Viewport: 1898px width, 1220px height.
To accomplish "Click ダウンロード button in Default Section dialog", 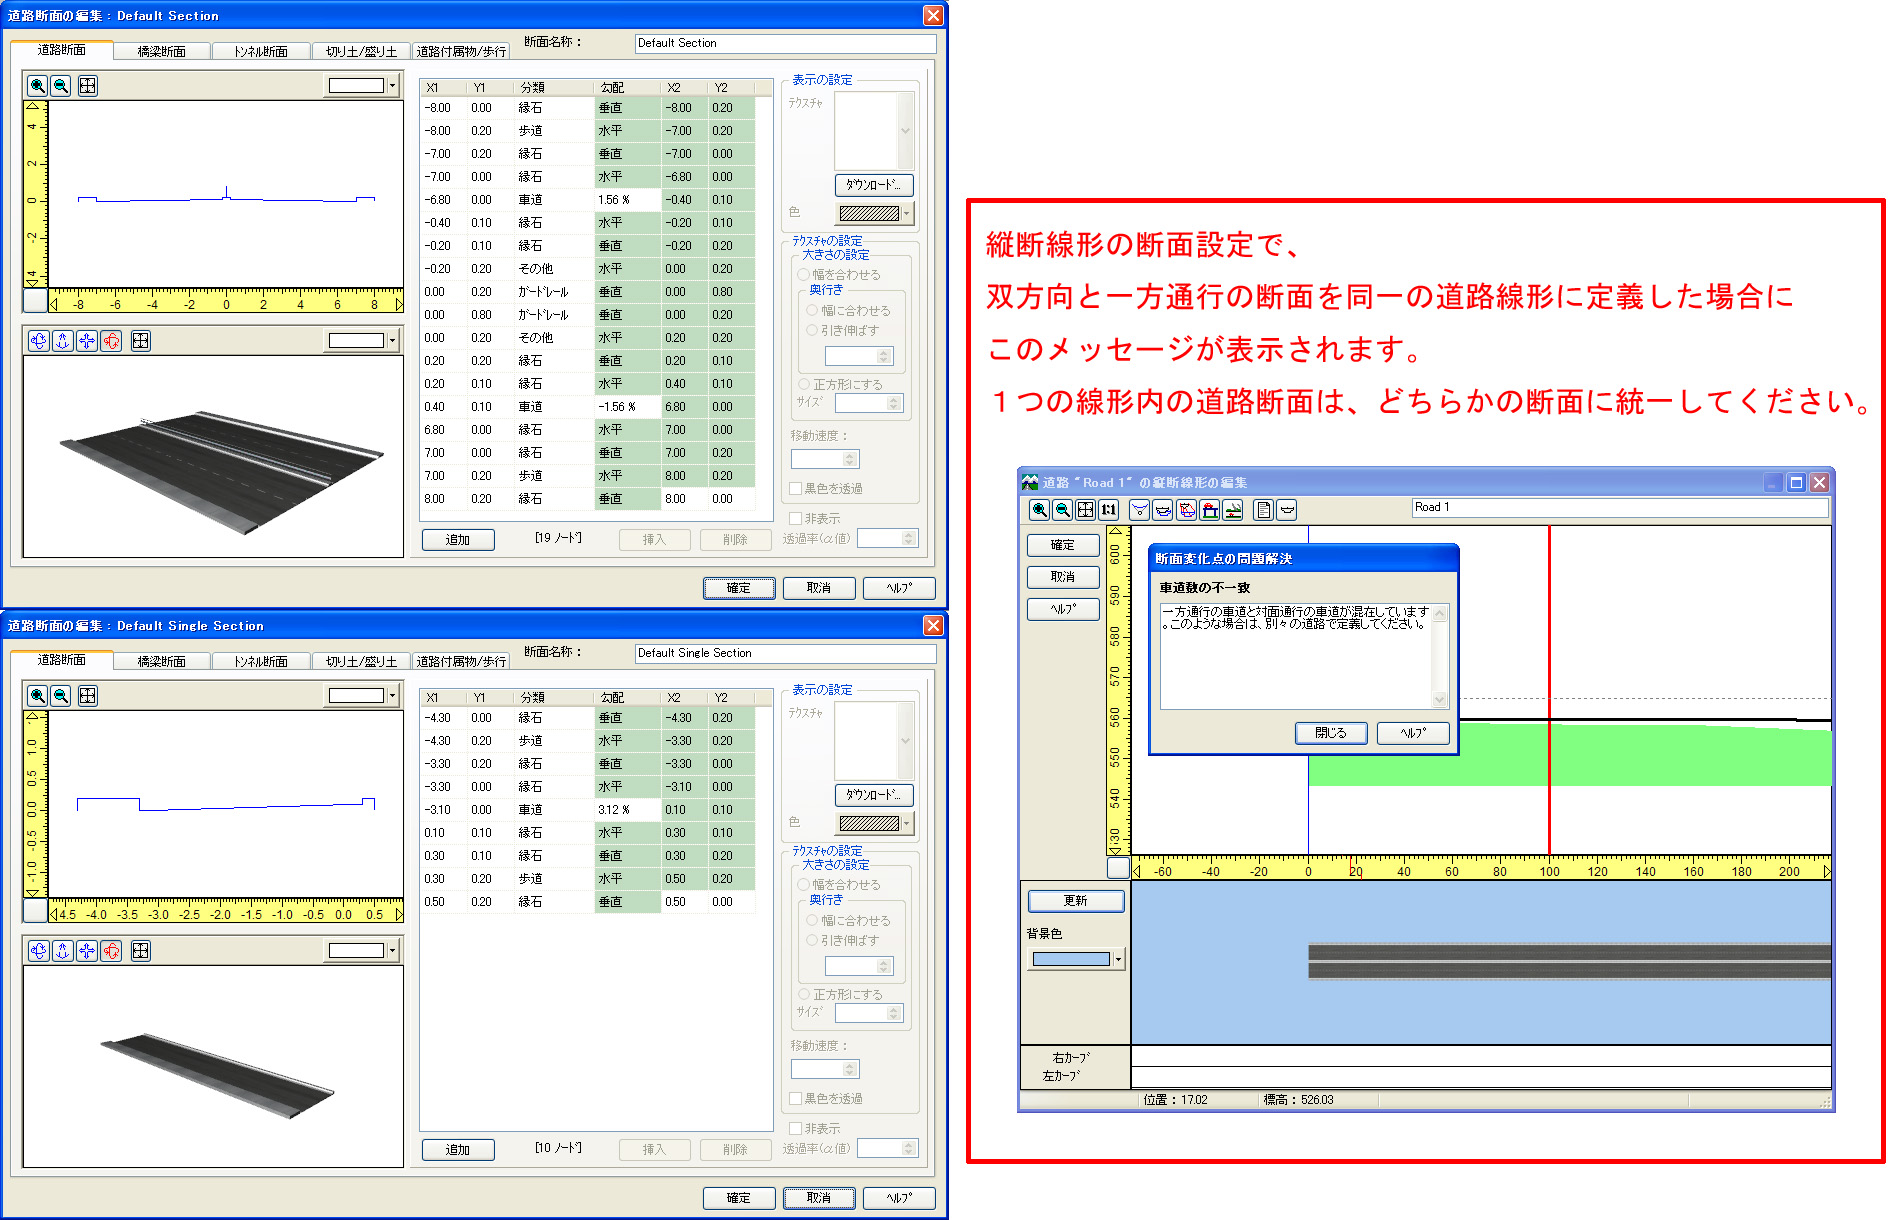I will [x=874, y=185].
